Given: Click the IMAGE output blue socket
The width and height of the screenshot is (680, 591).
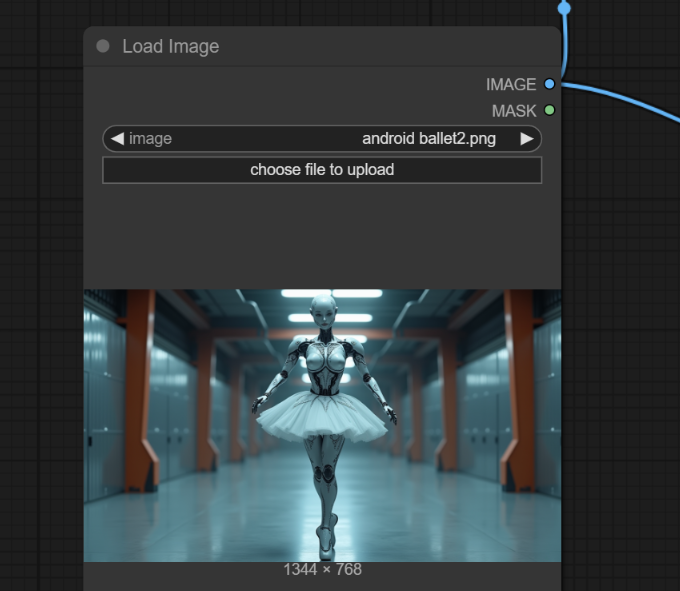Looking at the screenshot, I should click(549, 84).
